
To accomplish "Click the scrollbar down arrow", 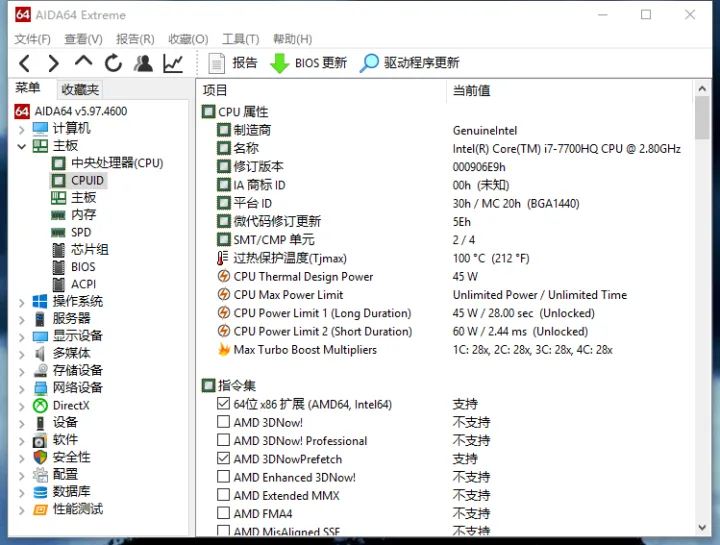I will click(702, 528).
